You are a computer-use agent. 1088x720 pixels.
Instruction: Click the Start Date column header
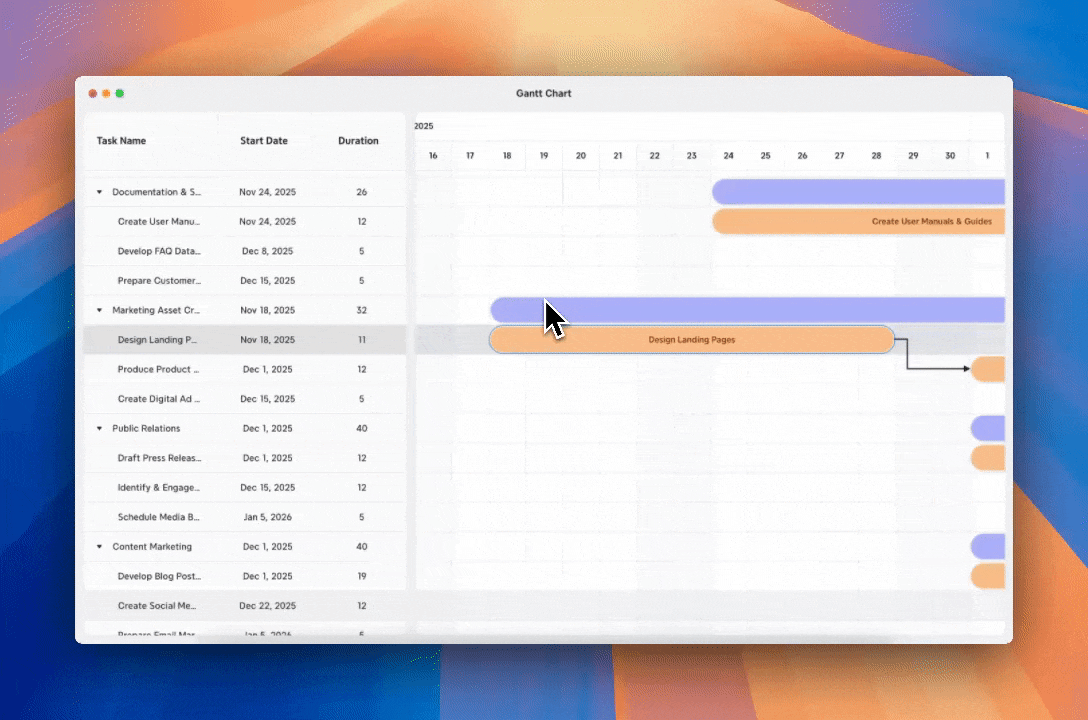click(x=264, y=141)
